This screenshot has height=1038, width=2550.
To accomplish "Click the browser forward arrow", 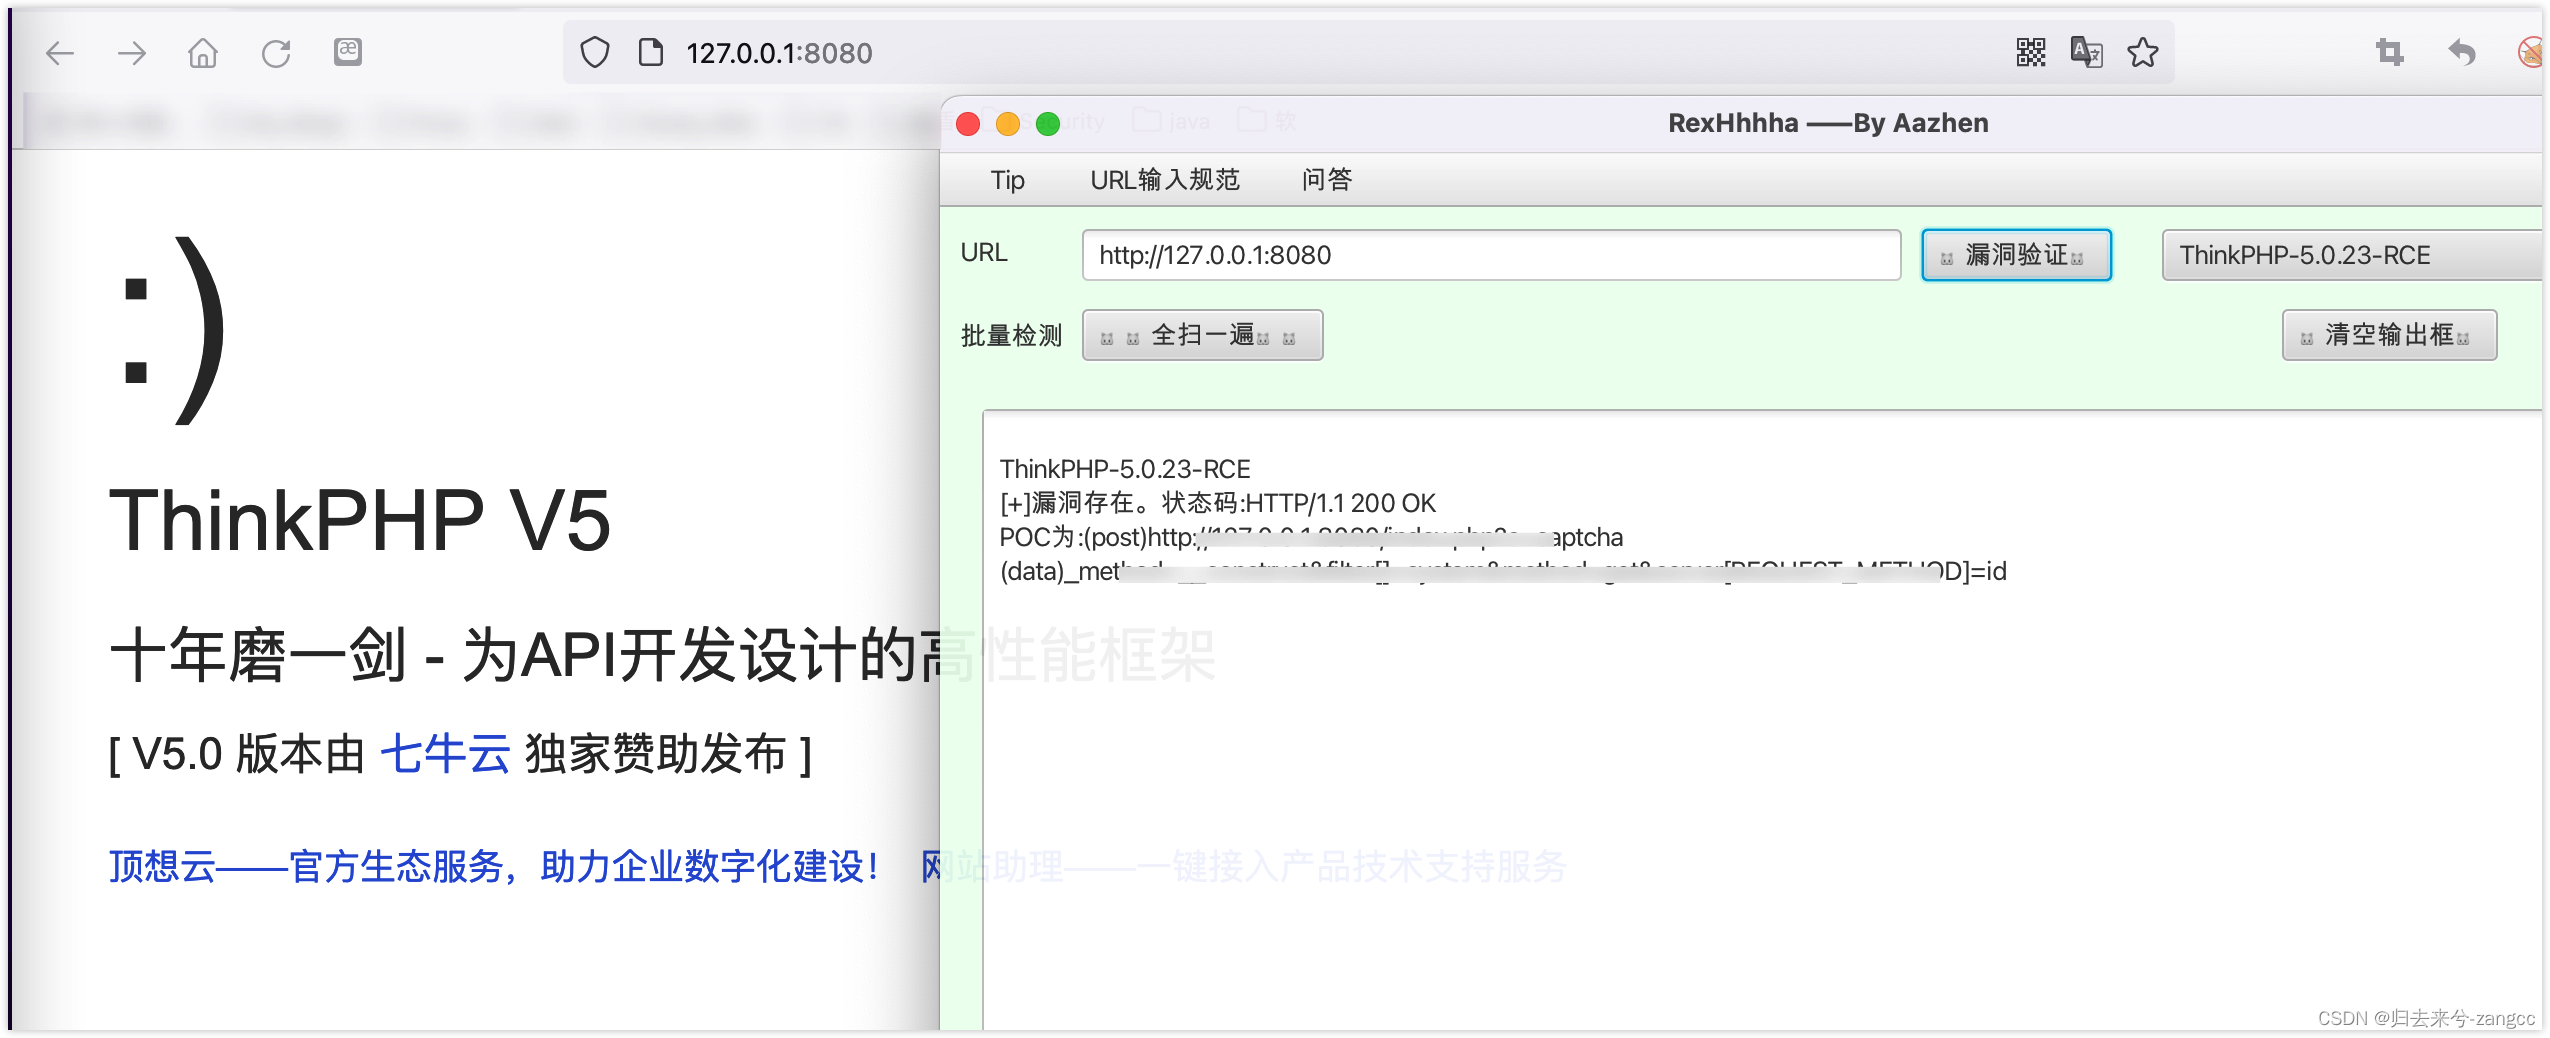I will (x=132, y=53).
